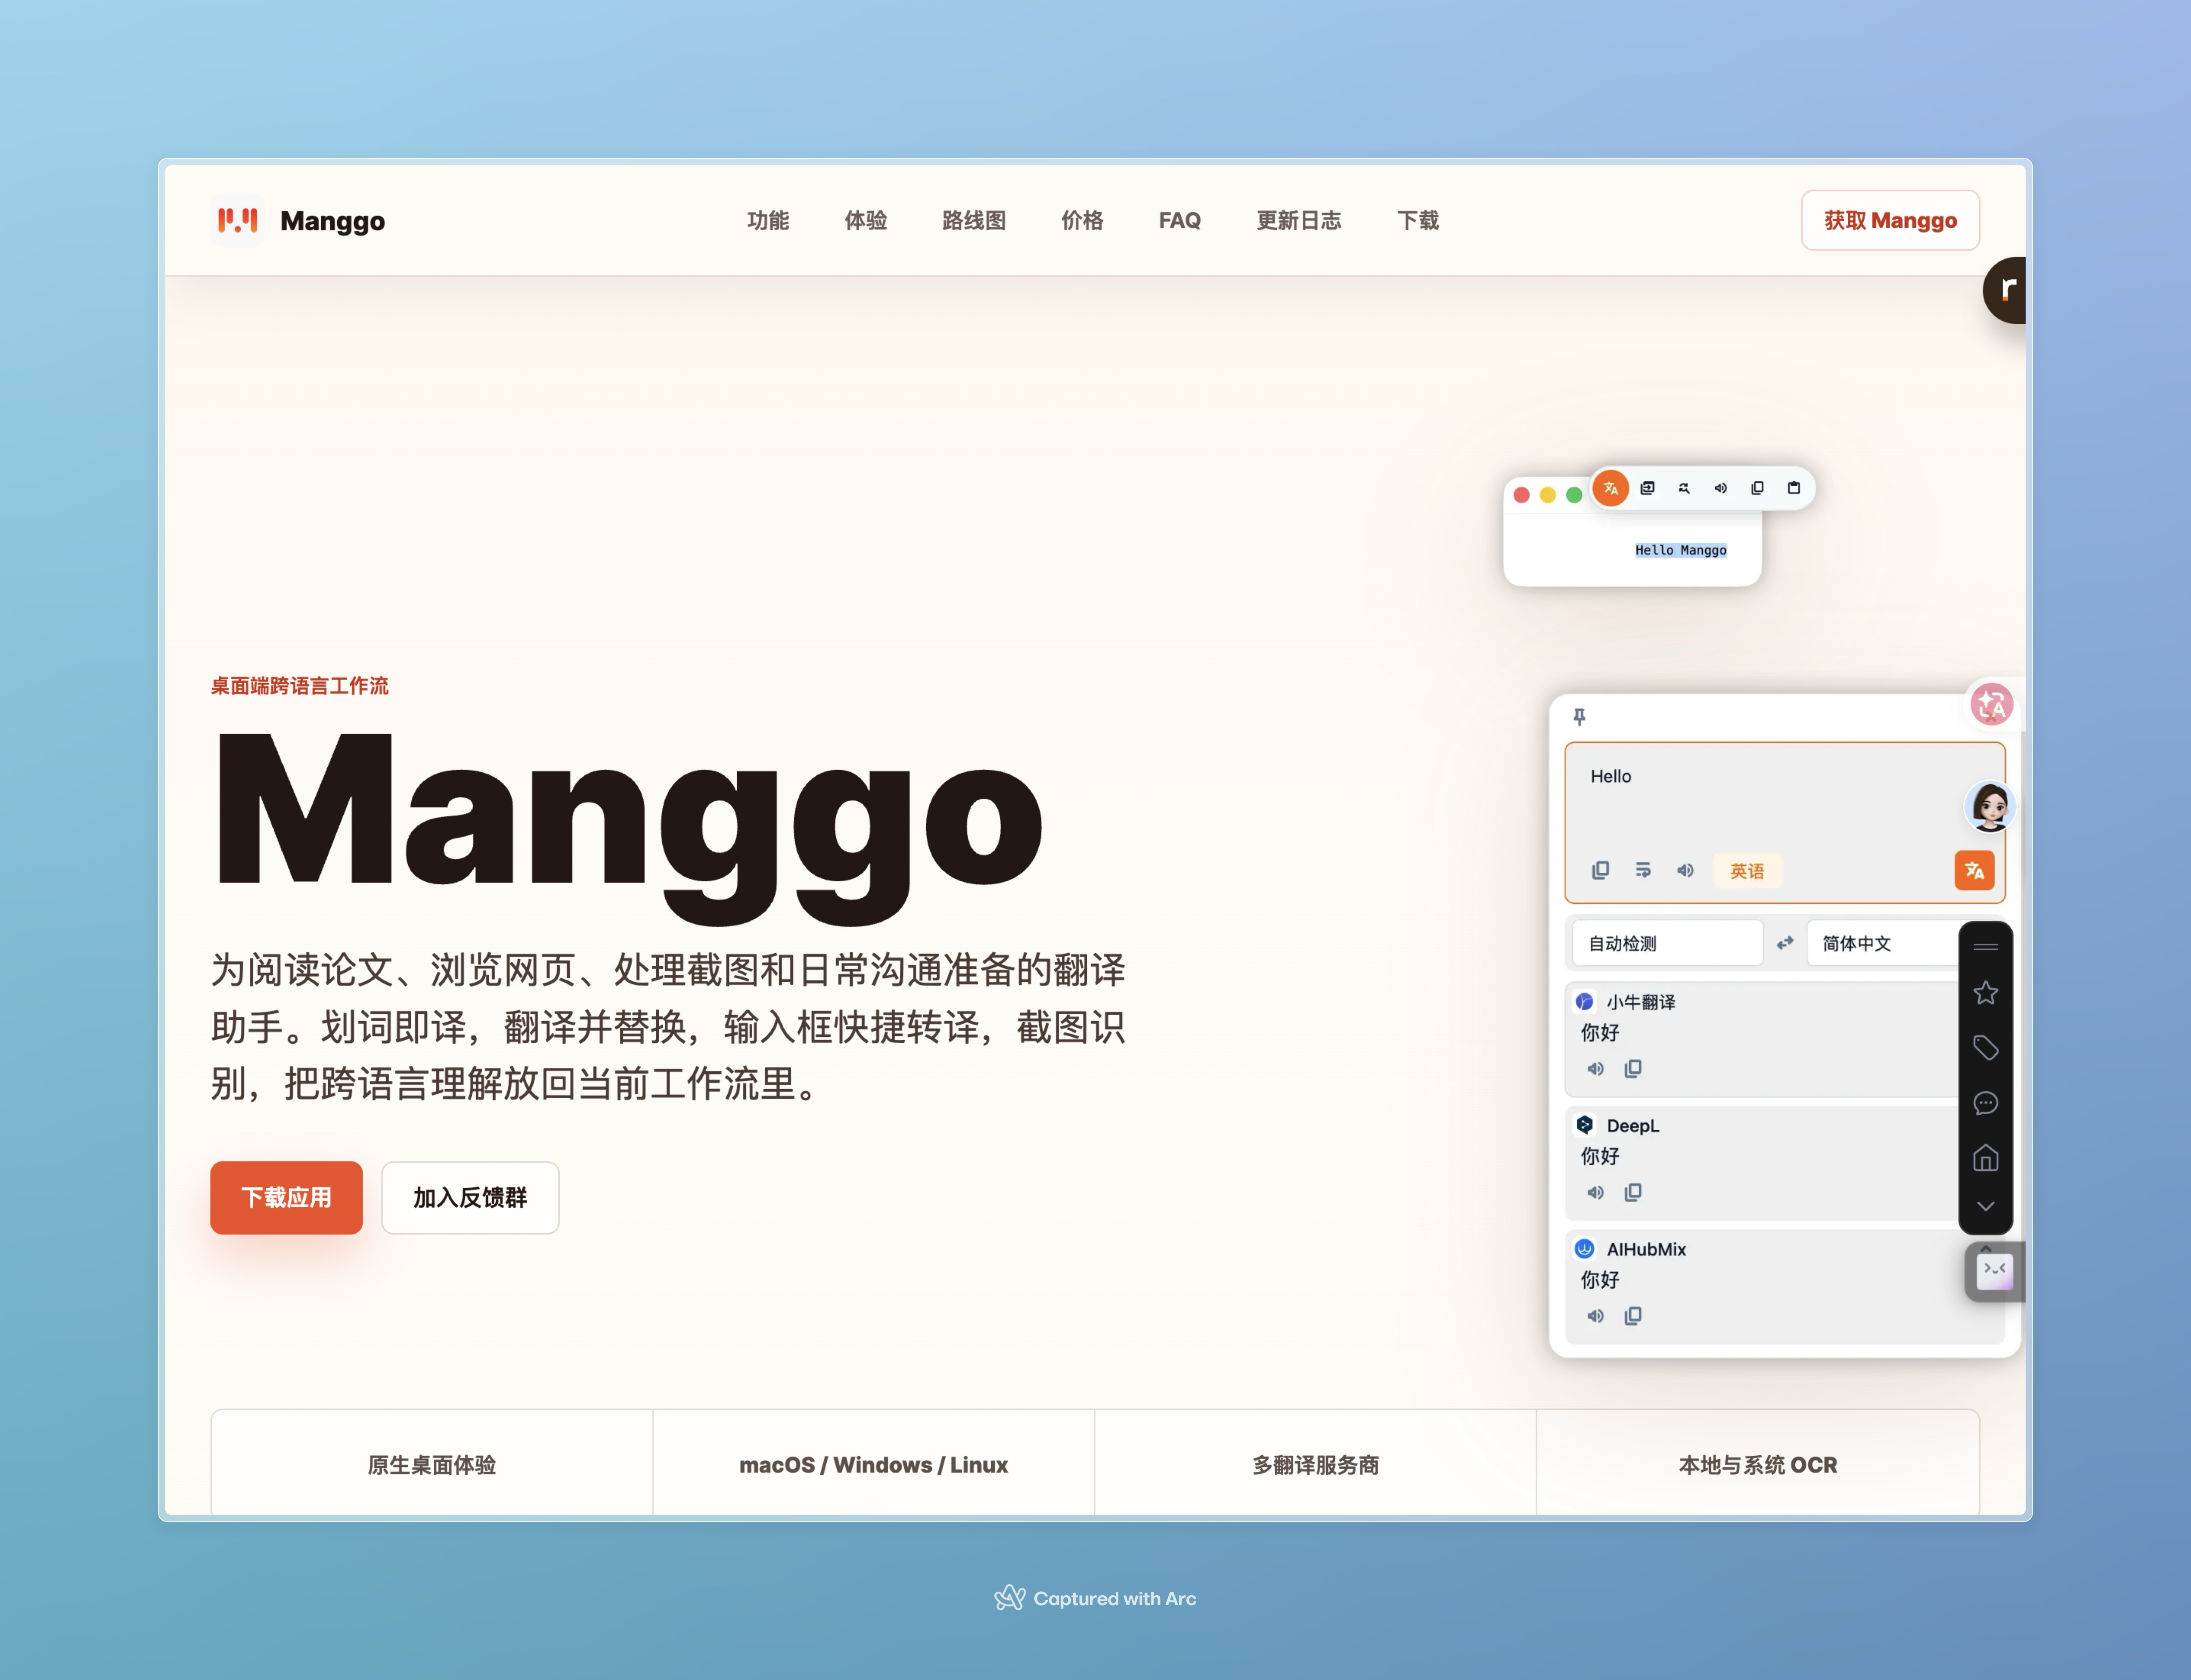Go to the 路线图 section
Screen dimensions: 2191x1680
click(x=973, y=220)
